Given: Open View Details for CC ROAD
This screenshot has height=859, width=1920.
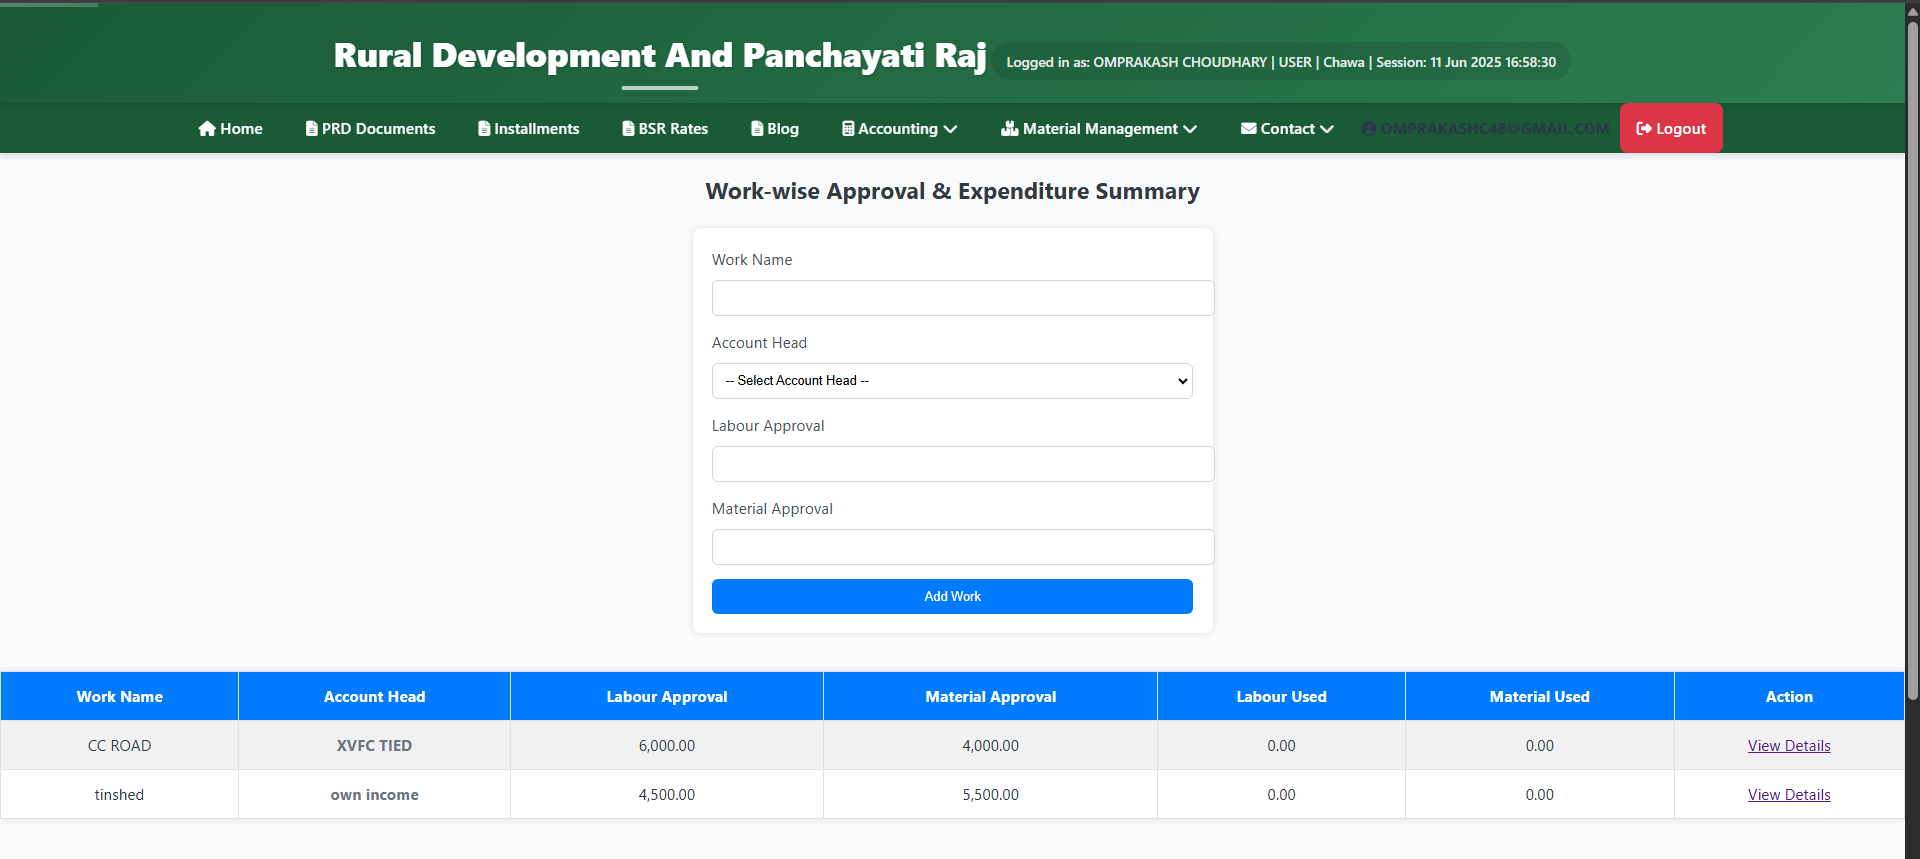Looking at the screenshot, I should [1788, 746].
